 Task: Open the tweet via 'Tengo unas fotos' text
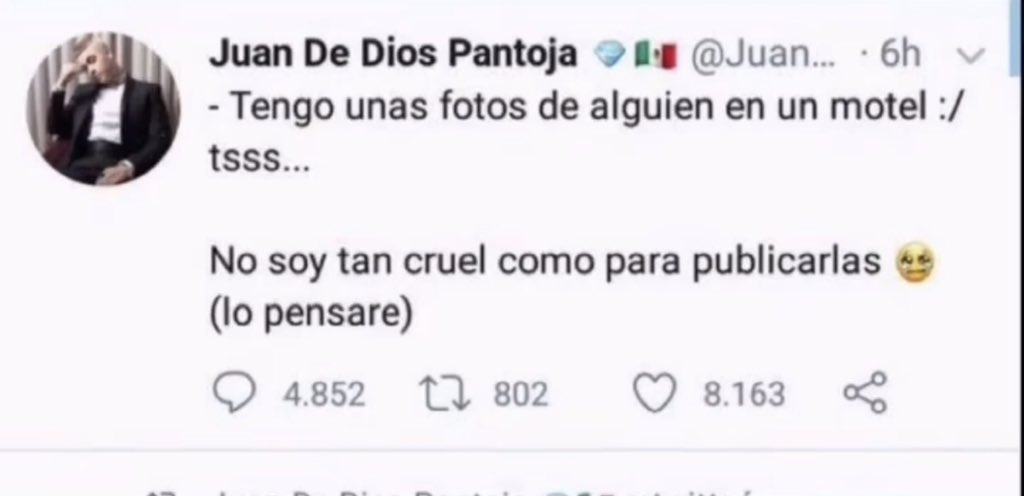(x=587, y=109)
